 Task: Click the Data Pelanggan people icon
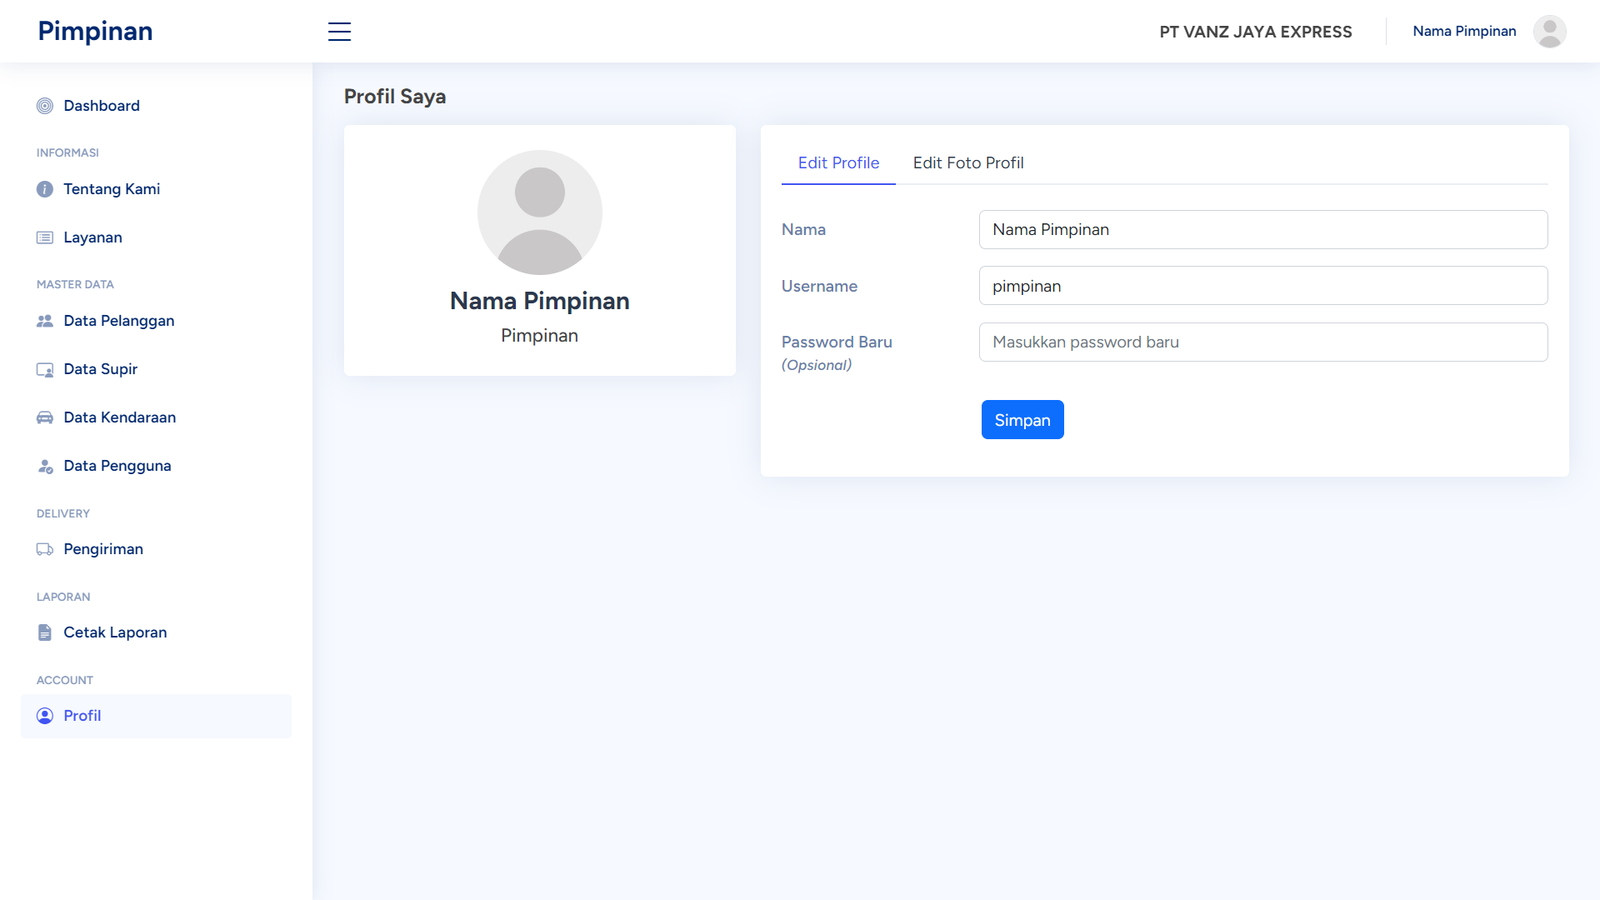(x=45, y=321)
